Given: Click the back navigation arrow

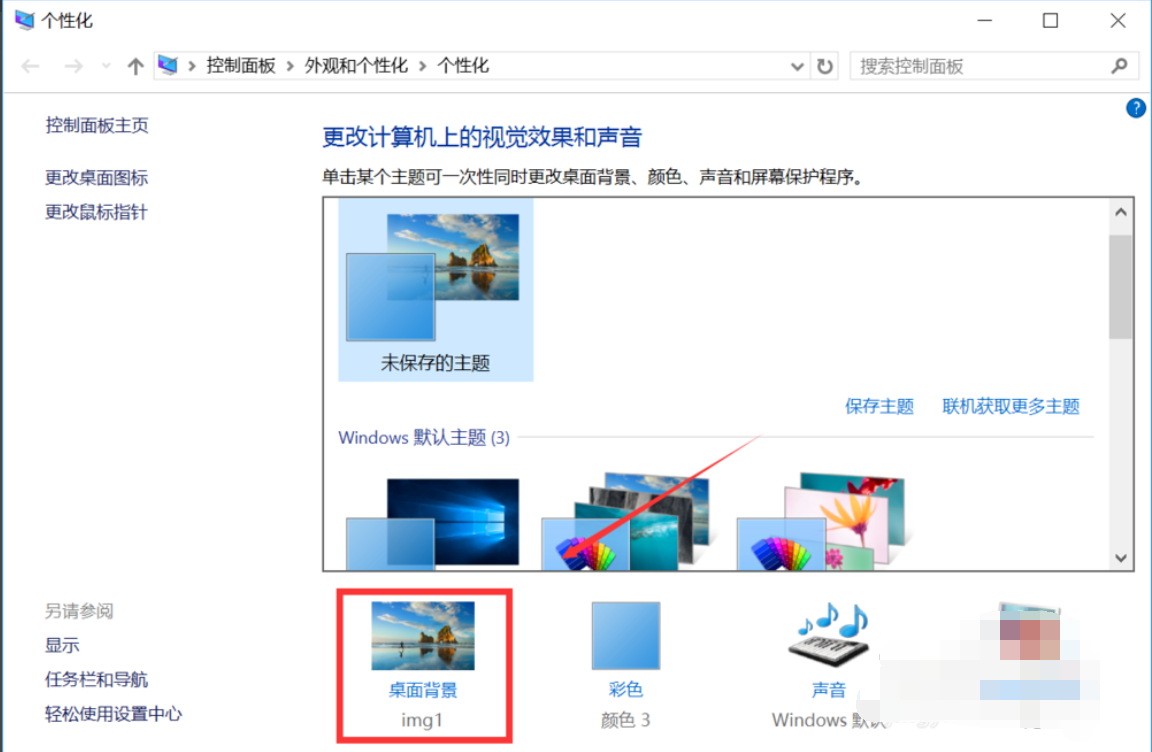Looking at the screenshot, I should coord(30,65).
